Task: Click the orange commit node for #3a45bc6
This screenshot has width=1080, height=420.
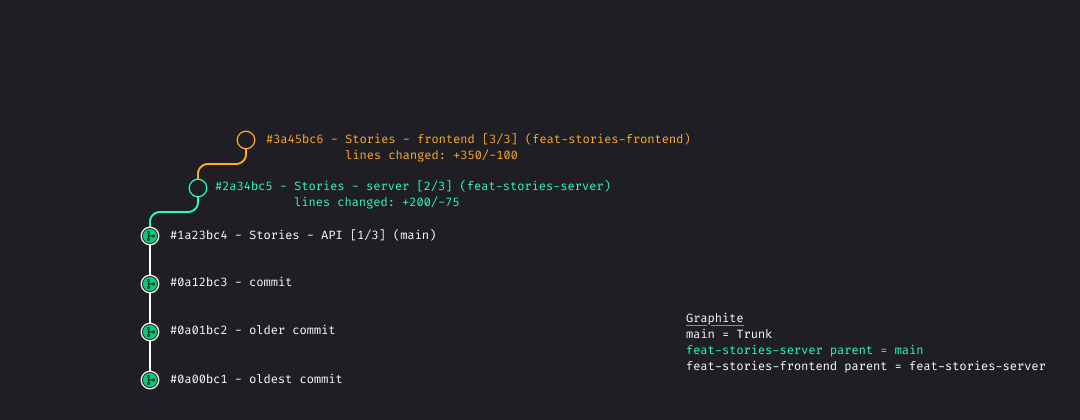Action: 246,140
